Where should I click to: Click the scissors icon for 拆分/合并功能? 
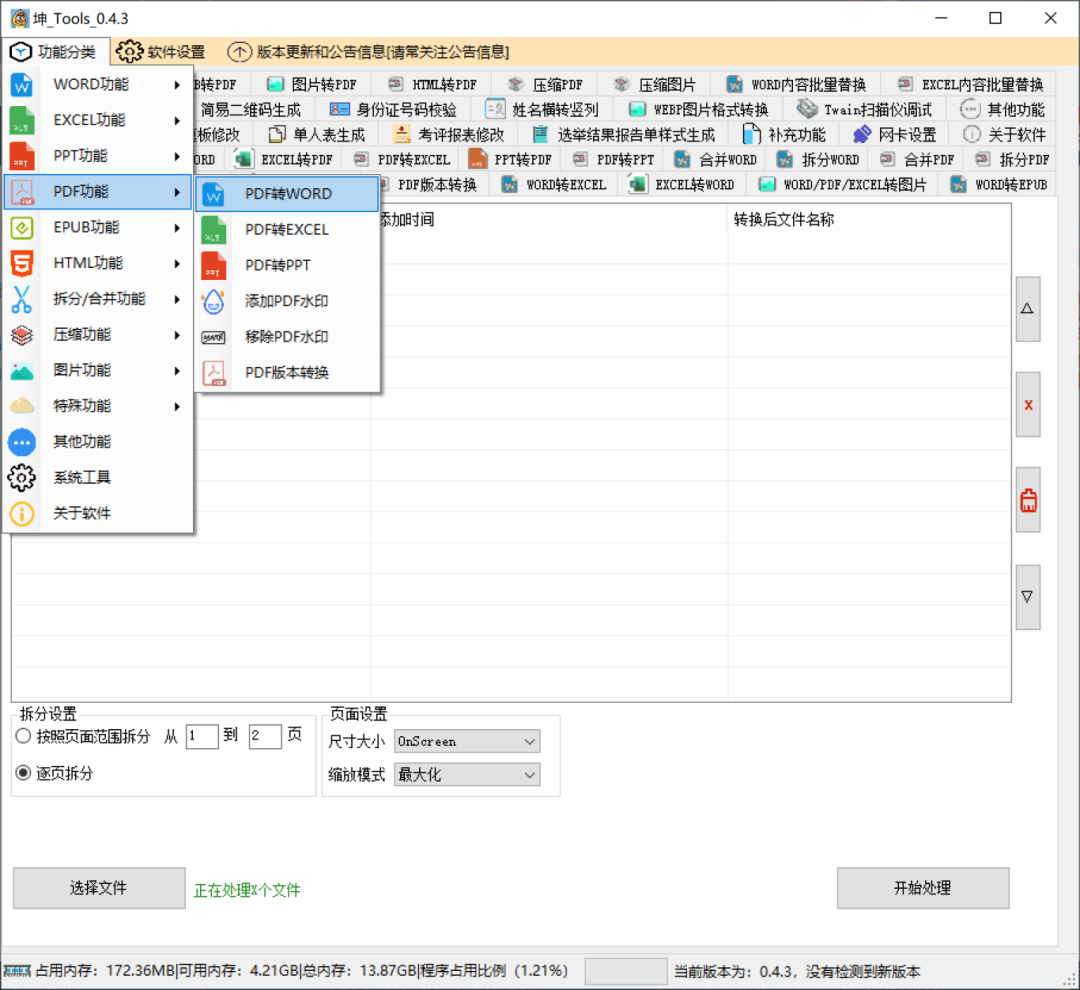pos(21,299)
